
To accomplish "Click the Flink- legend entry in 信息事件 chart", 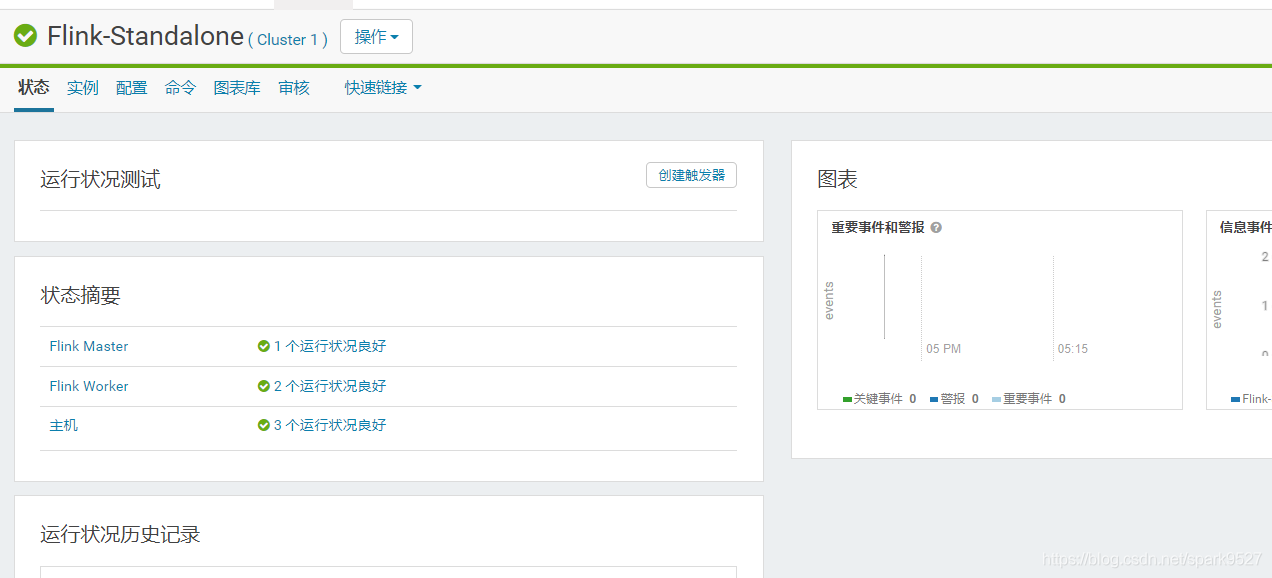I will pyautogui.click(x=1252, y=399).
